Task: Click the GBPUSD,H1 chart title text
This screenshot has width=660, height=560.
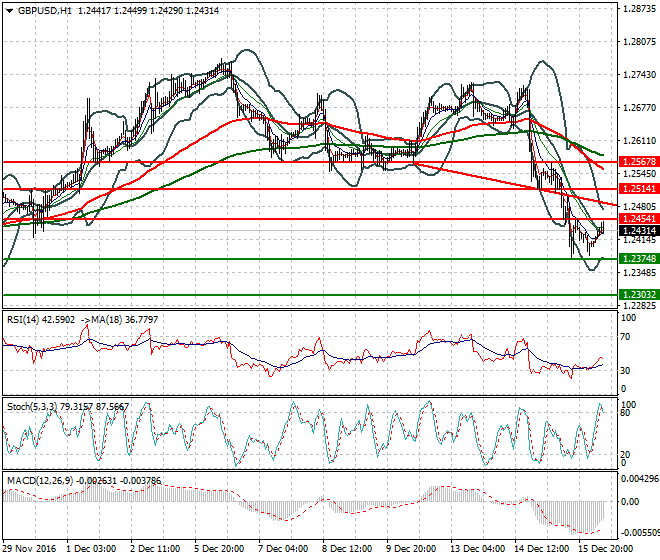Action: [45, 11]
